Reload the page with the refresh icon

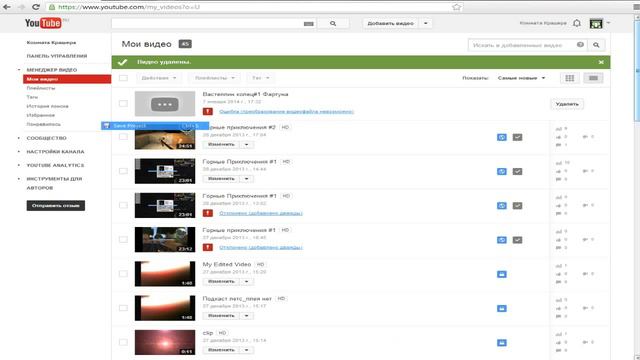(36, 7)
